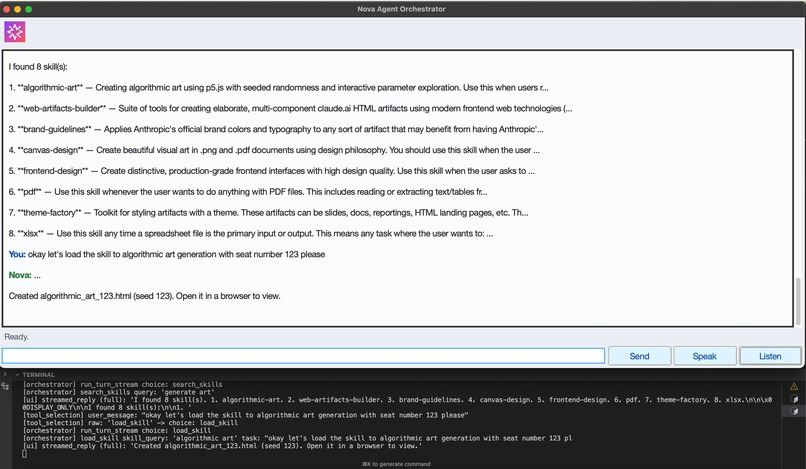Screen dimensions: 806x469
Task: Click the Nova starburst logo icon
Action: pyautogui.click(x=15, y=32)
